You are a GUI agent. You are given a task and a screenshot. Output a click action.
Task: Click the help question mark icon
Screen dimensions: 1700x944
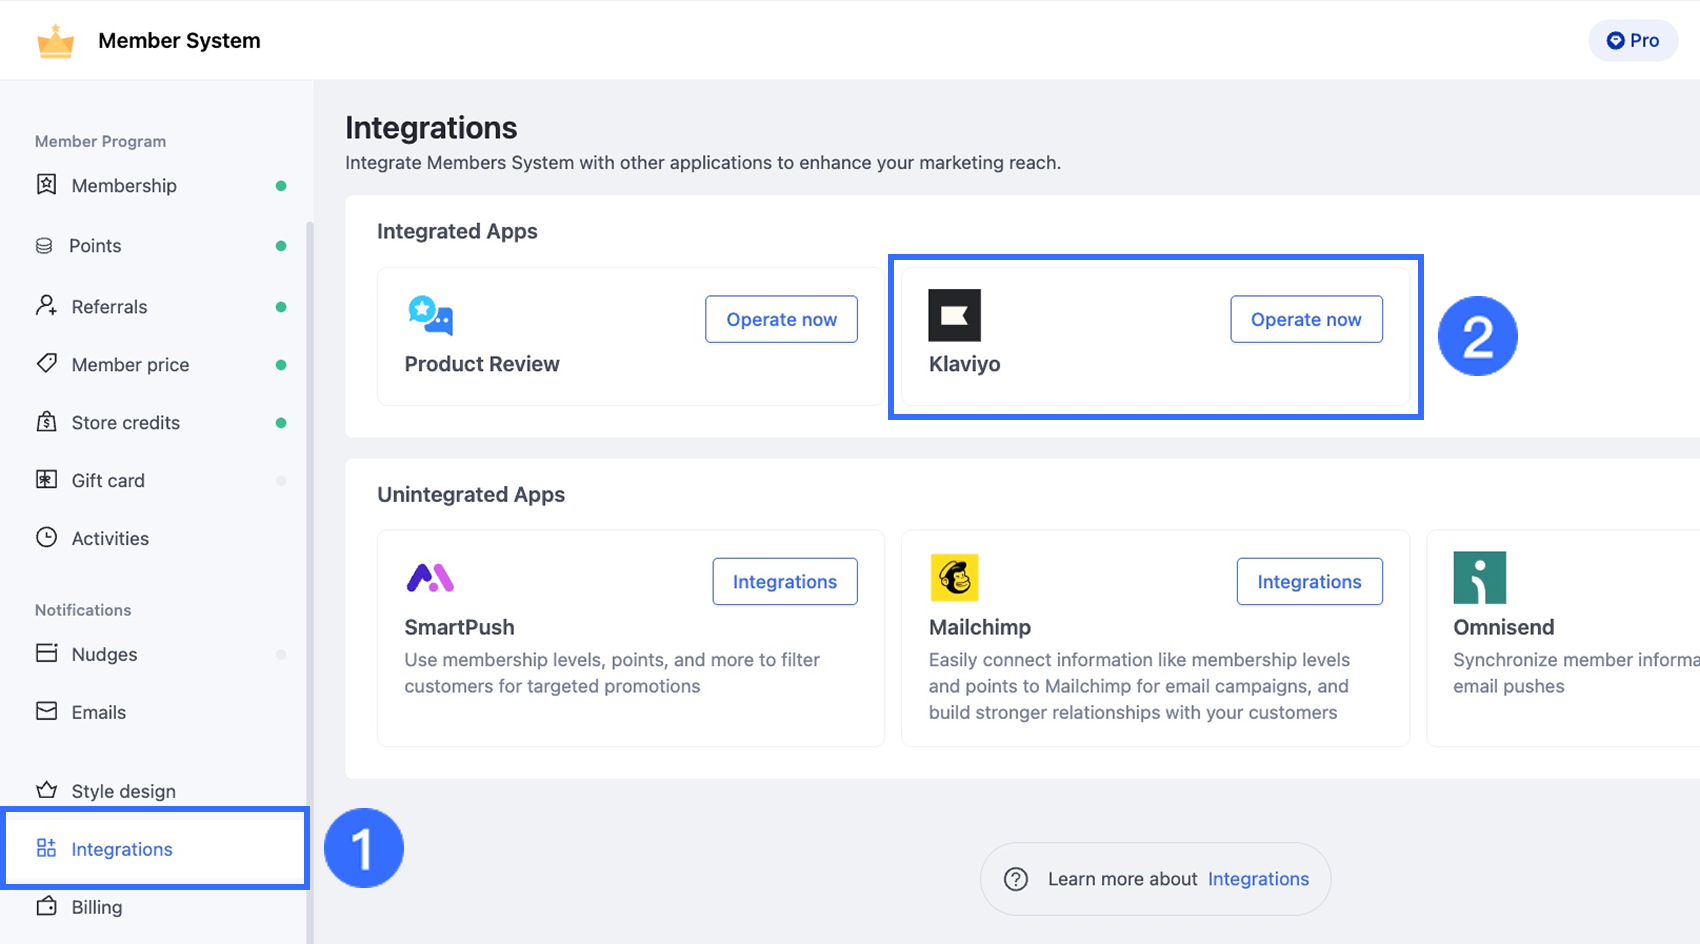[x=1016, y=879]
